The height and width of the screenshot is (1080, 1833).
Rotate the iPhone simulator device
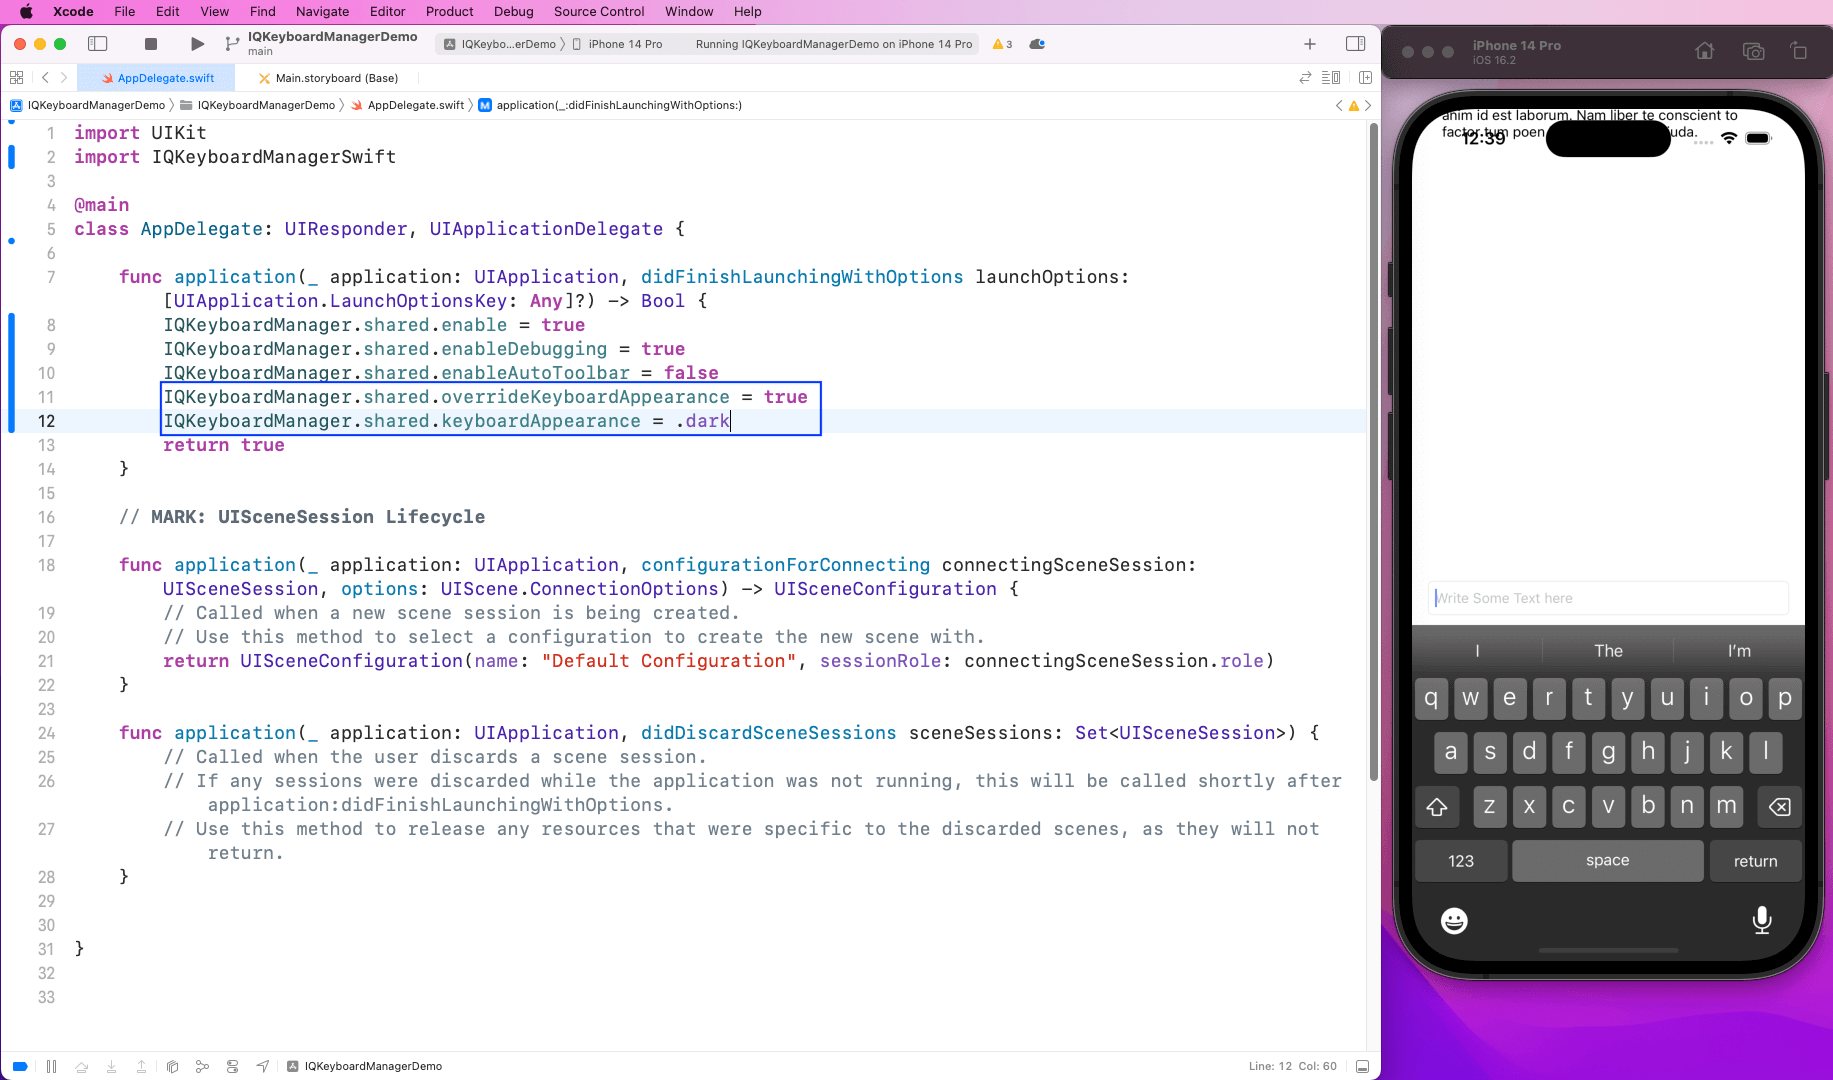1798,51
